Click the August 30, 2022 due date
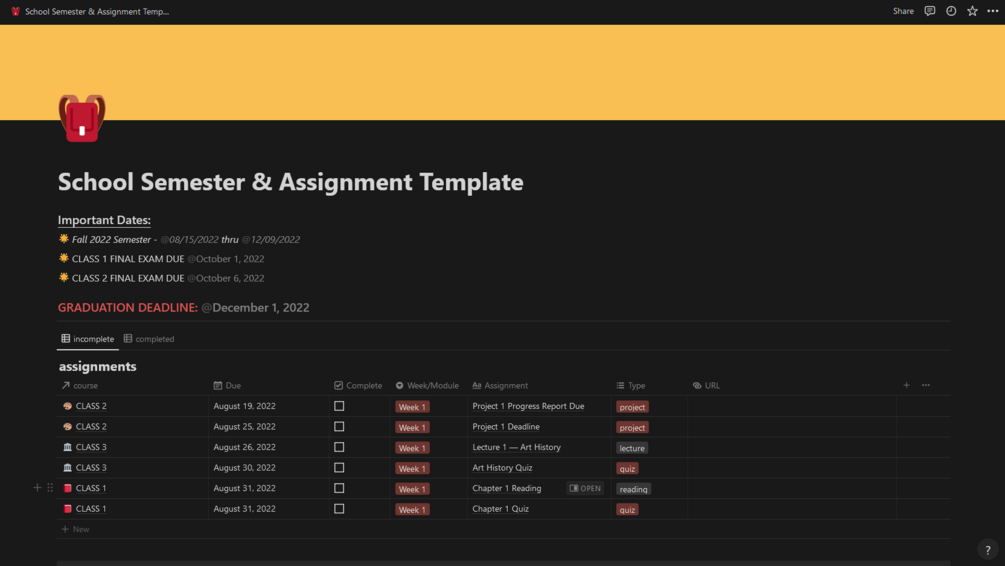1005x566 pixels. click(244, 467)
